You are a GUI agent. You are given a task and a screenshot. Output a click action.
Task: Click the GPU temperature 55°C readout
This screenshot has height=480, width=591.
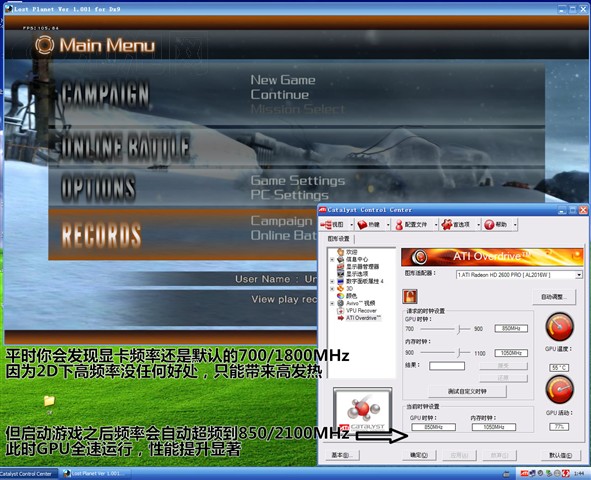coord(559,368)
